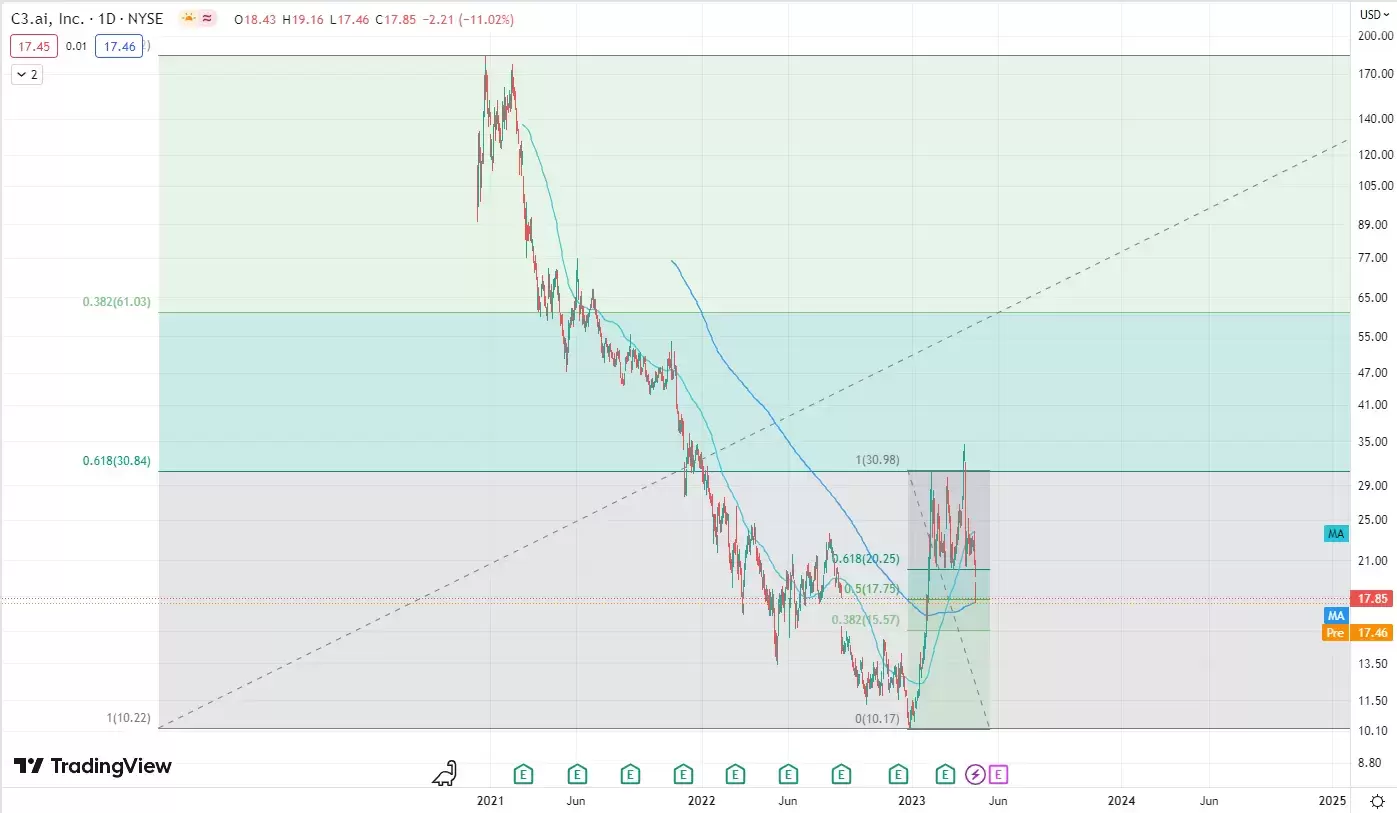Image resolution: width=1397 pixels, height=813 pixels.
Task: Click the open value O18.43
Action: pos(256,20)
